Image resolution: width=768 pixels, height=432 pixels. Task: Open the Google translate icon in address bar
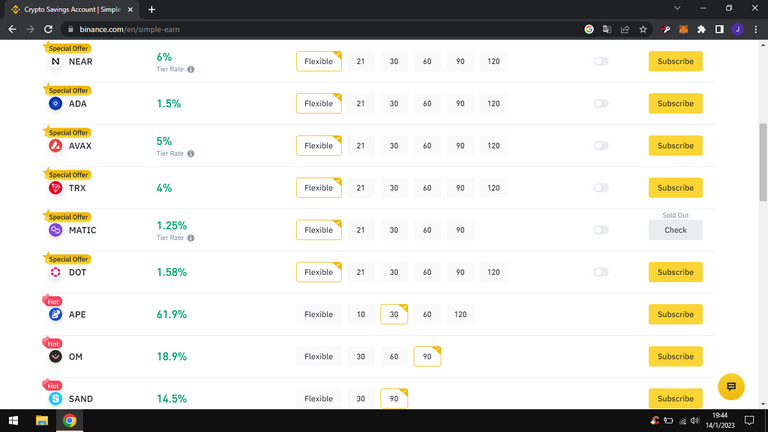coord(607,29)
